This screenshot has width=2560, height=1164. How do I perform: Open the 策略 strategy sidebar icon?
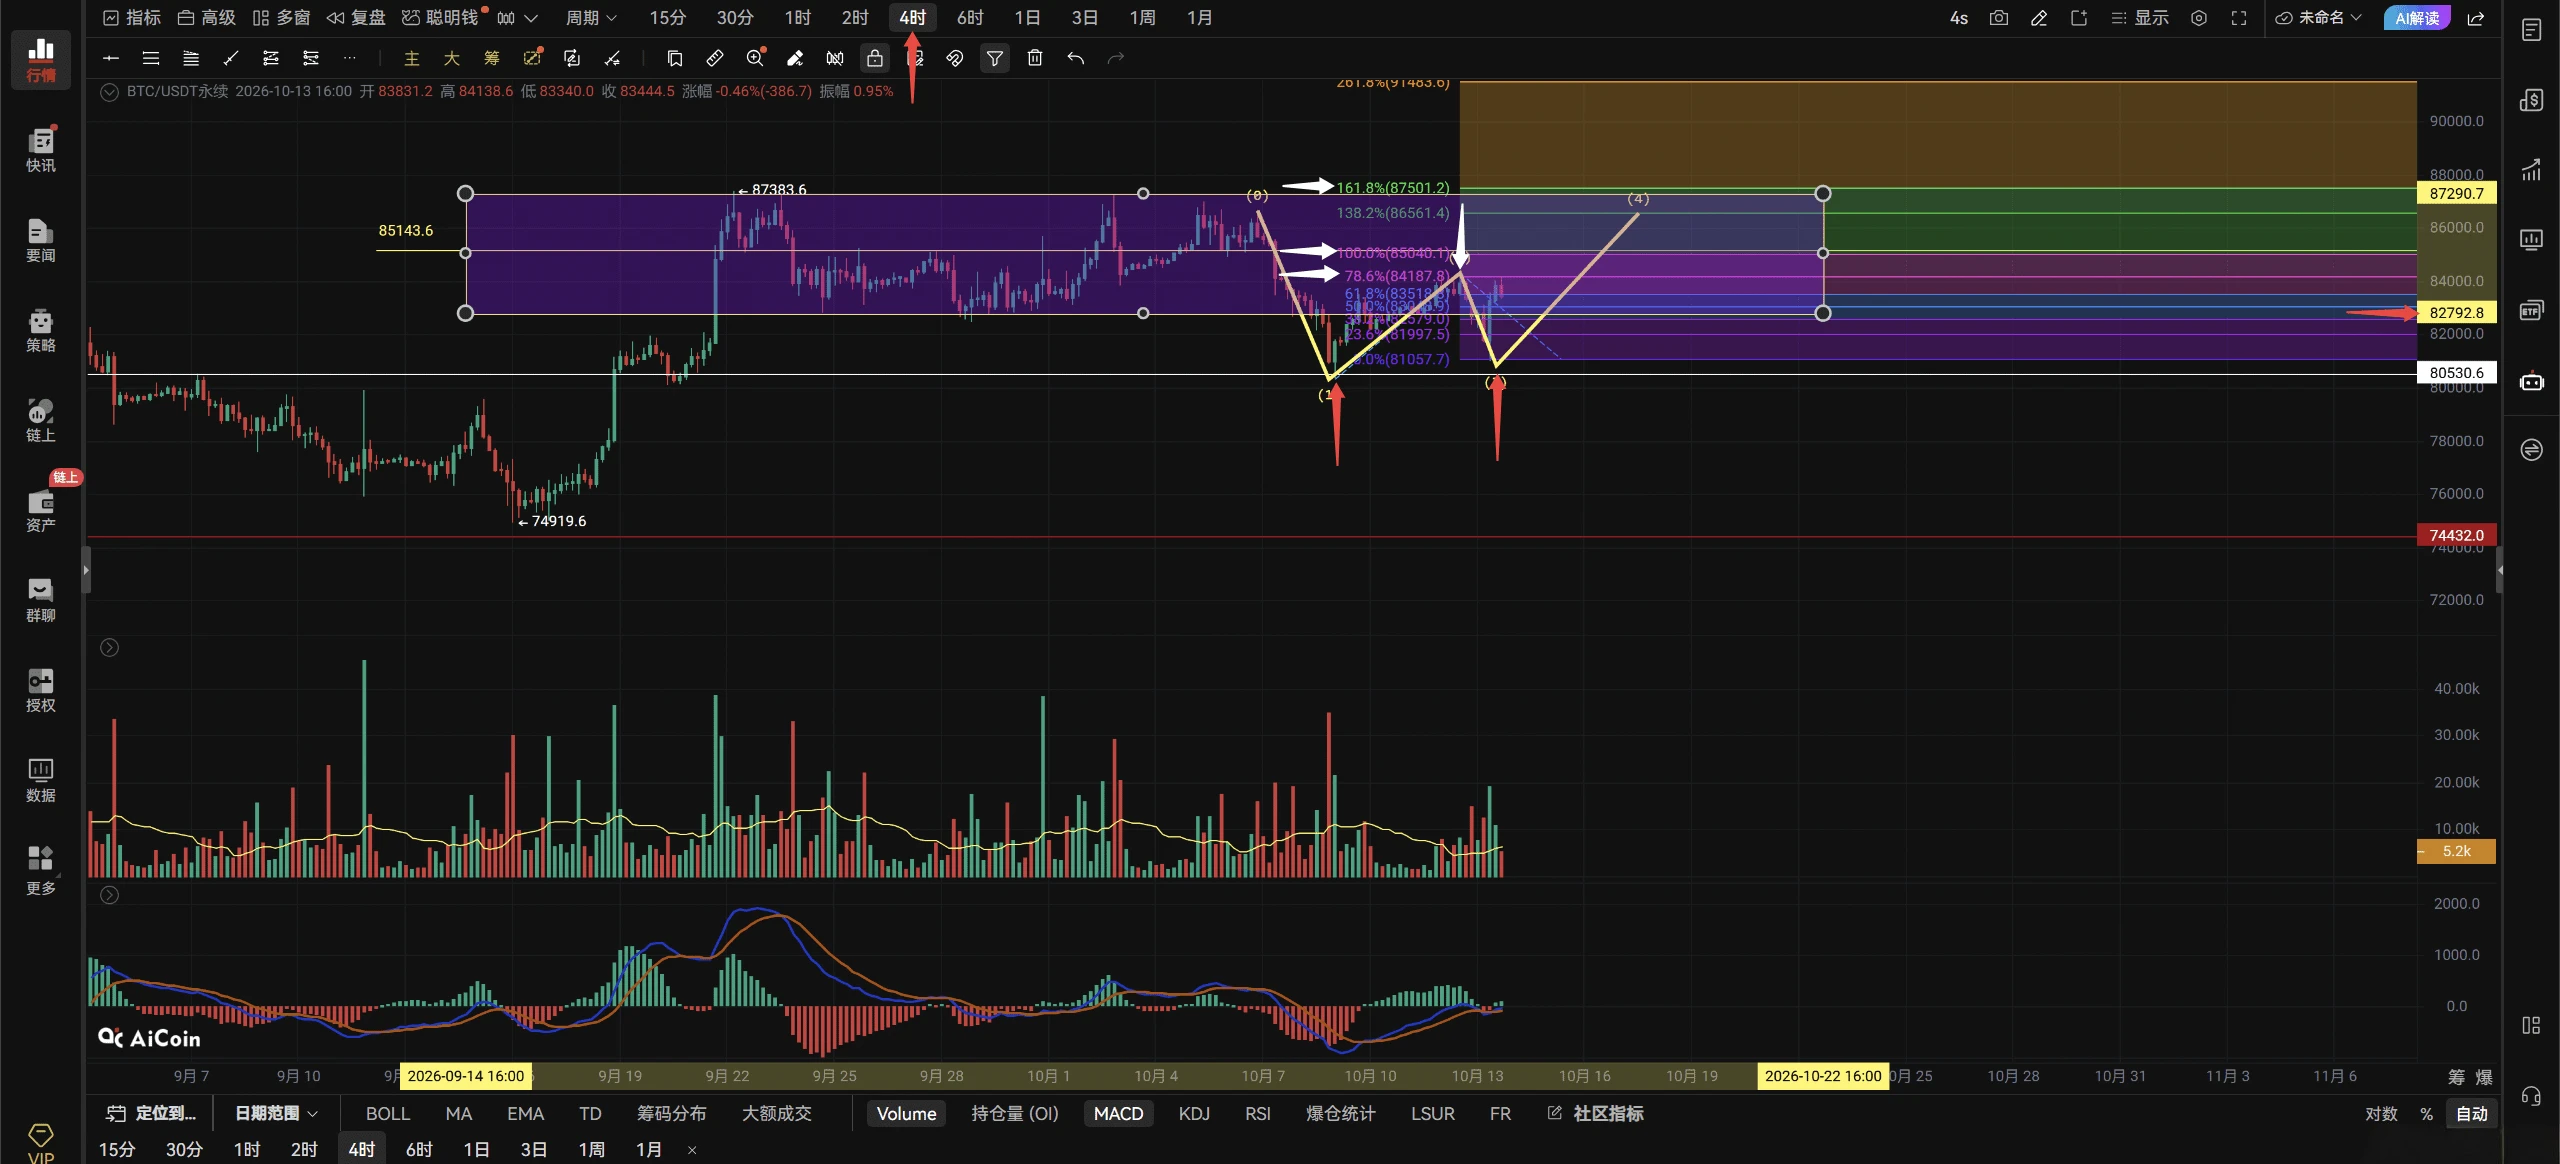40,330
